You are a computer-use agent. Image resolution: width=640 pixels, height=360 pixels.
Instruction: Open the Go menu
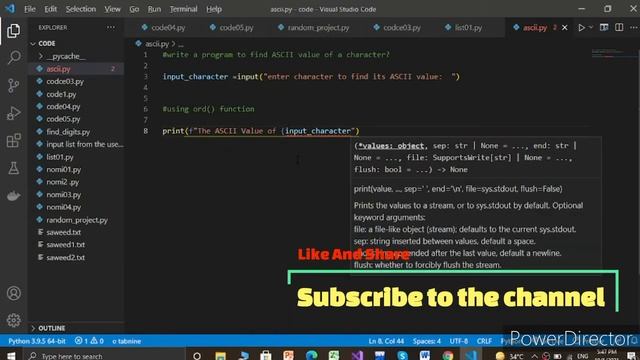(x=134, y=9)
